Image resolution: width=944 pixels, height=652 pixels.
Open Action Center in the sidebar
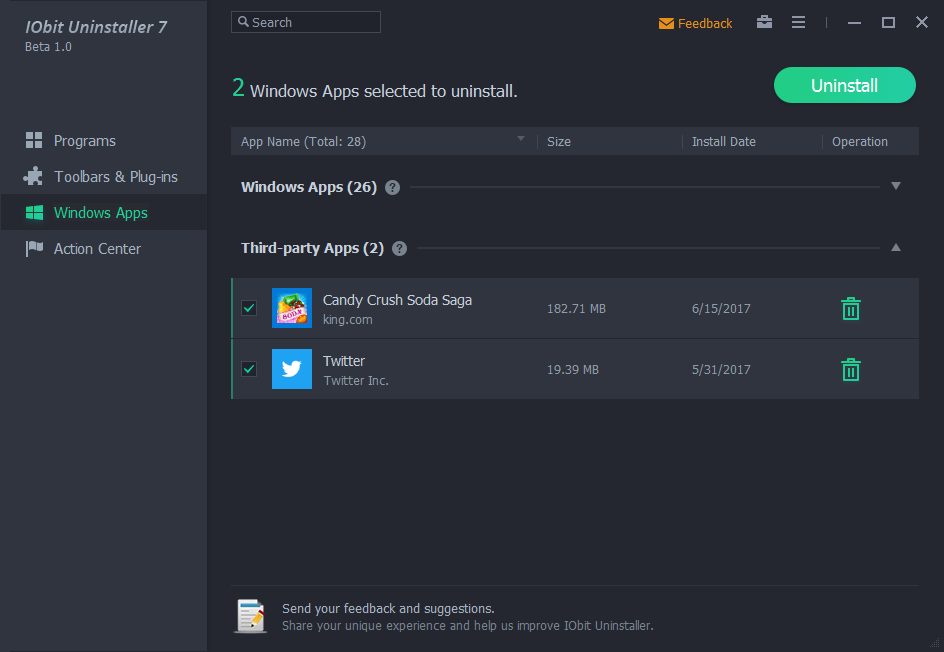pyautogui.click(x=97, y=249)
